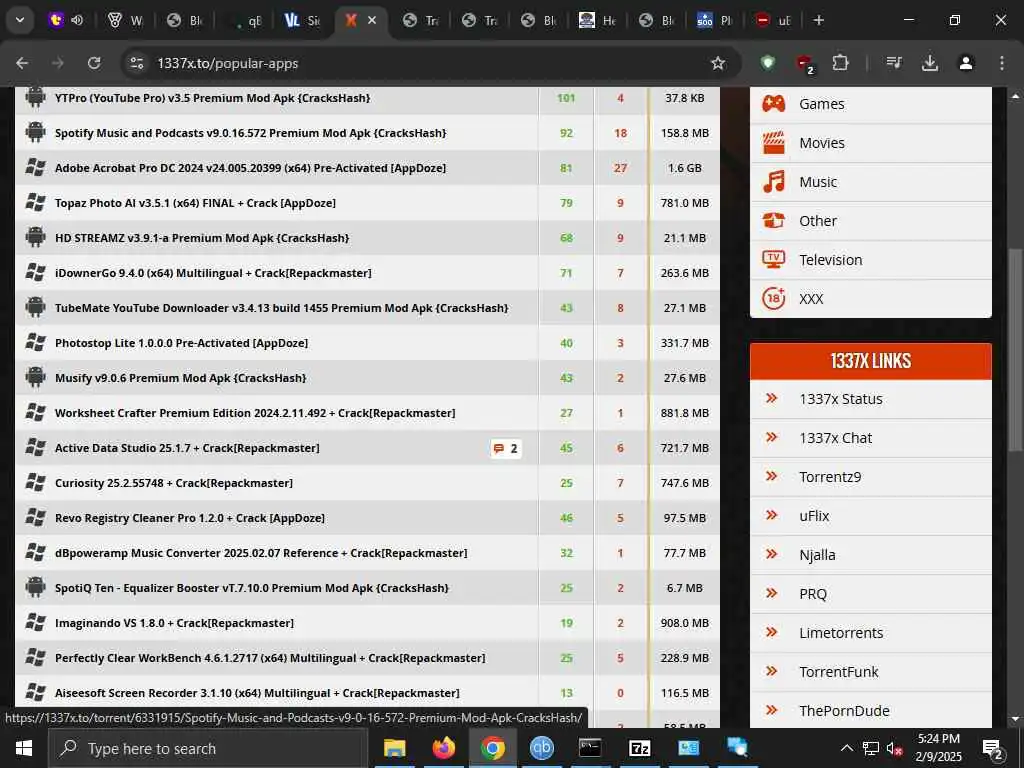
Task: Open the tab search dropdown arrow
Action: pyautogui.click(x=20, y=20)
